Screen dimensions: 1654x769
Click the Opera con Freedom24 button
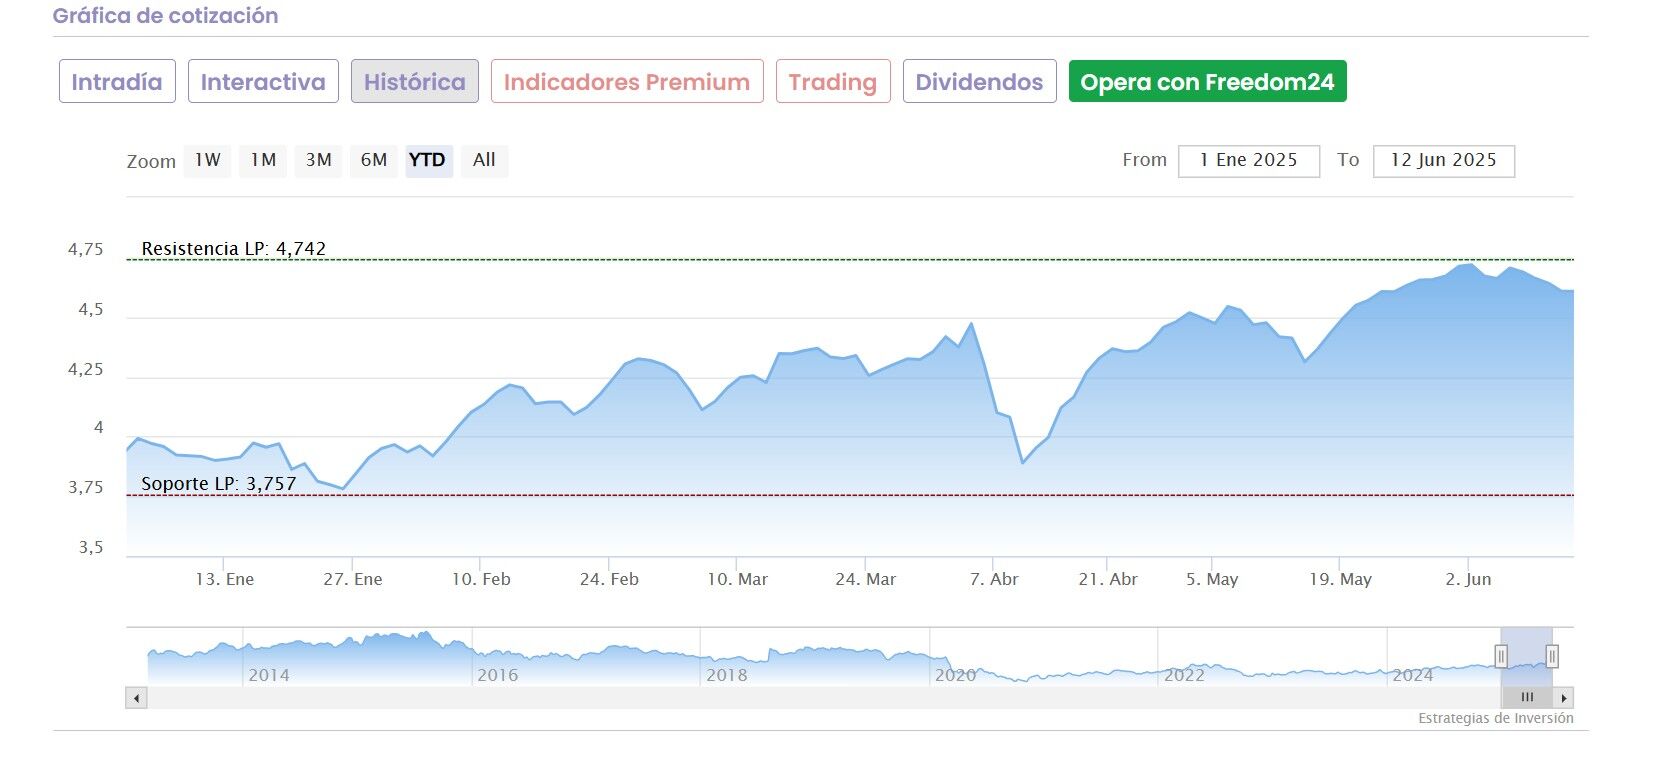pyautogui.click(x=1207, y=82)
